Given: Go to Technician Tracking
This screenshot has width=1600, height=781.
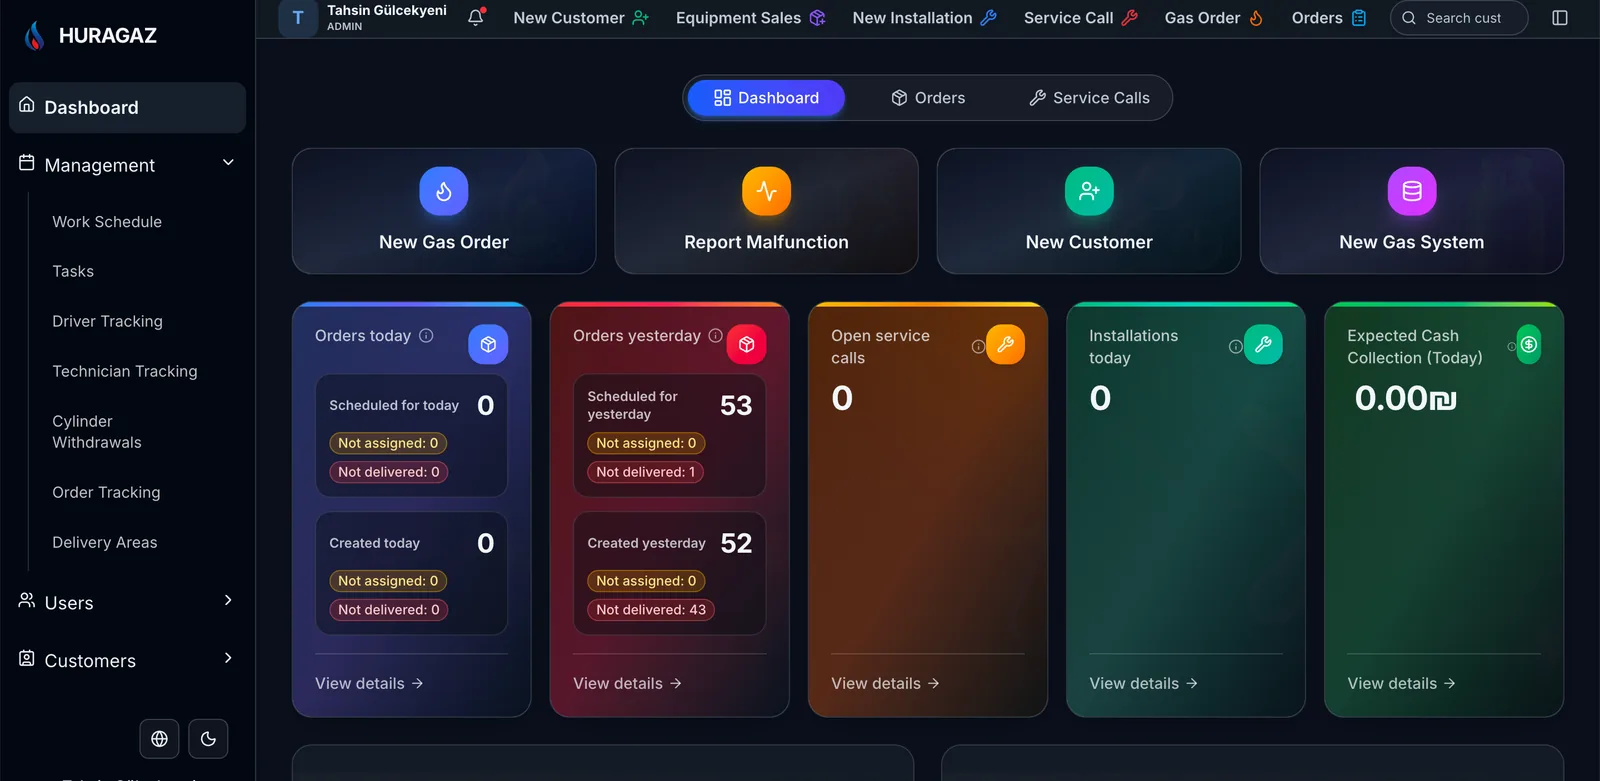Looking at the screenshot, I should 125,371.
